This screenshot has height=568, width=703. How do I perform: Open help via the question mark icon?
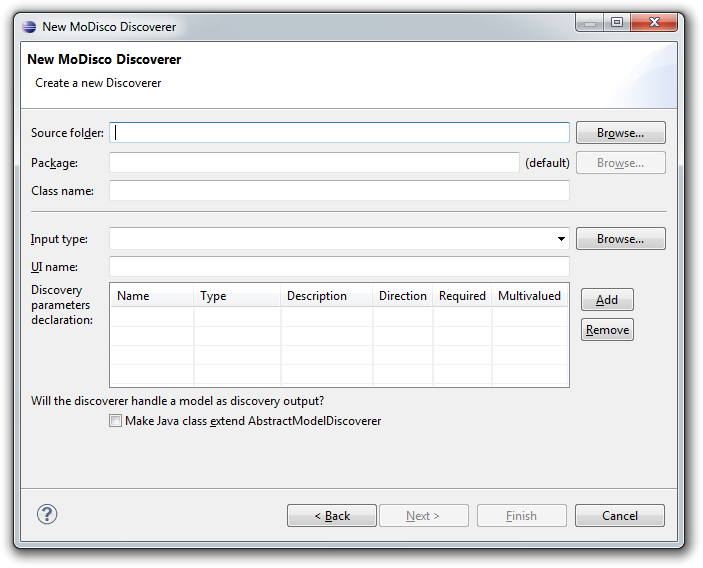point(47,514)
